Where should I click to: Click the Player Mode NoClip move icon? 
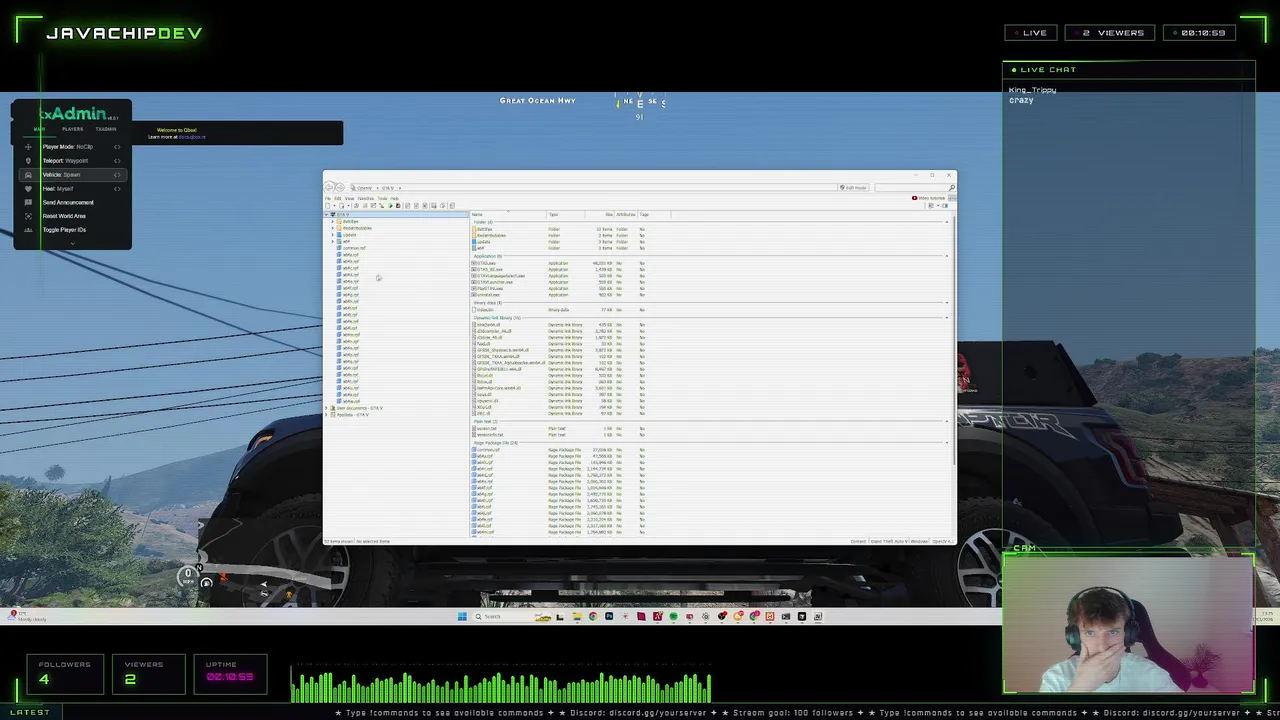tap(28, 147)
